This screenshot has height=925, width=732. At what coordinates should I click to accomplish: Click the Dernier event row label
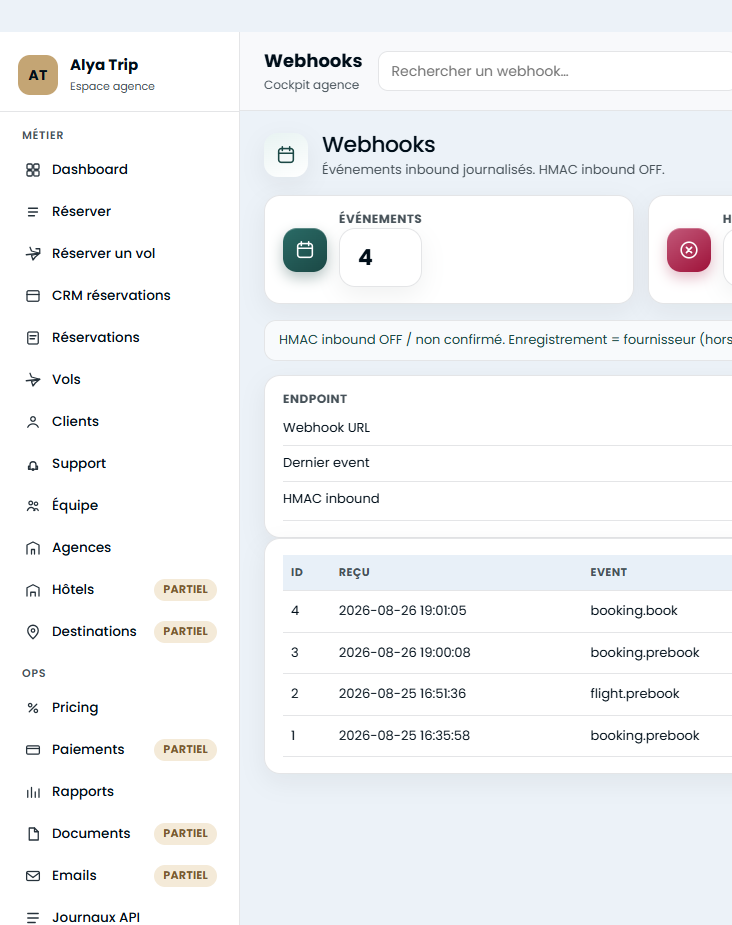tap(326, 462)
